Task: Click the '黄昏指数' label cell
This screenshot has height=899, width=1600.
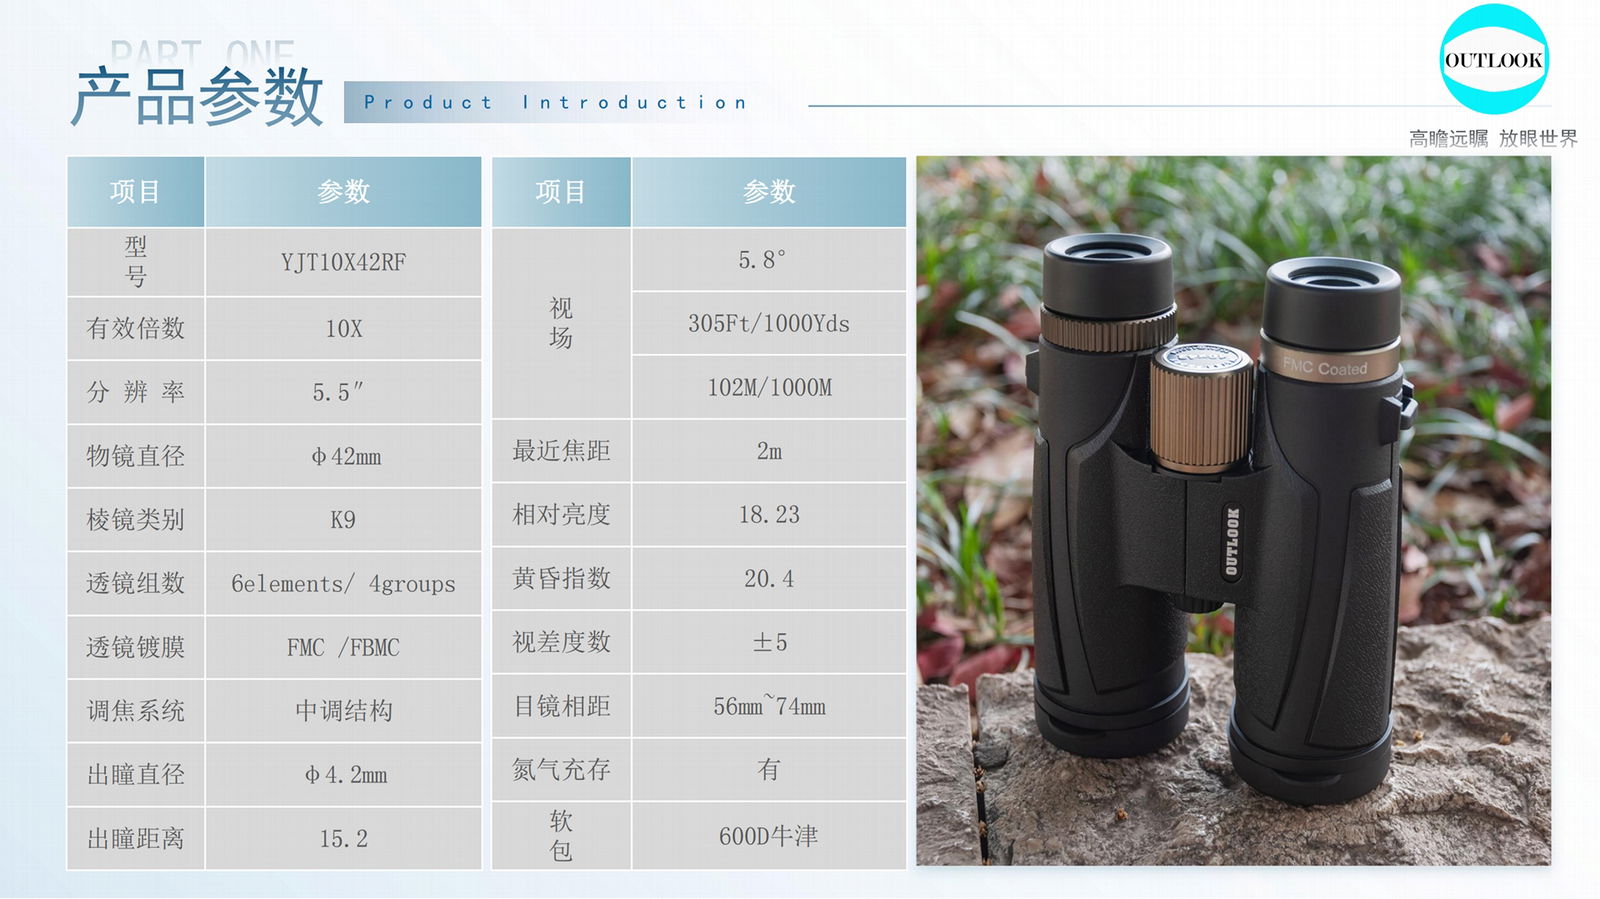Action: click(561, 578)
